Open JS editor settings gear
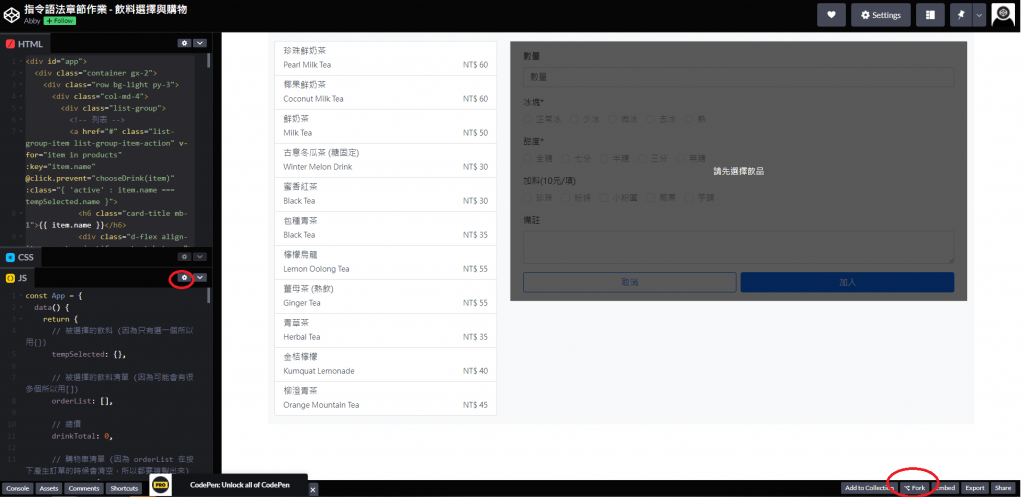1024x497 pixels. click(185, 278)
